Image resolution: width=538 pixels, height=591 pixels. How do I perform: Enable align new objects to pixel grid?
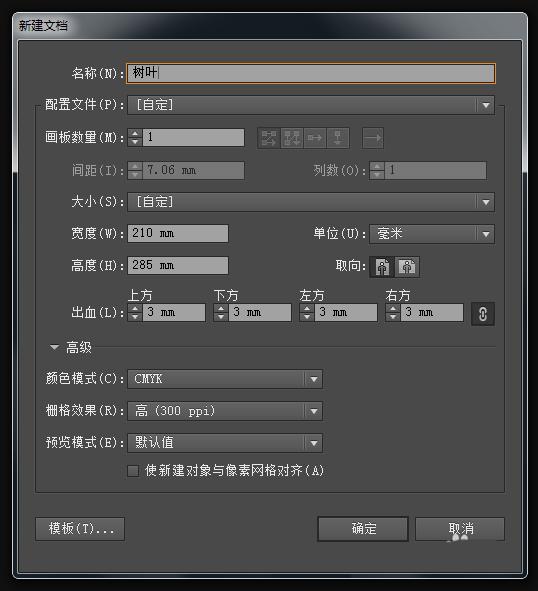coord(133,471)
